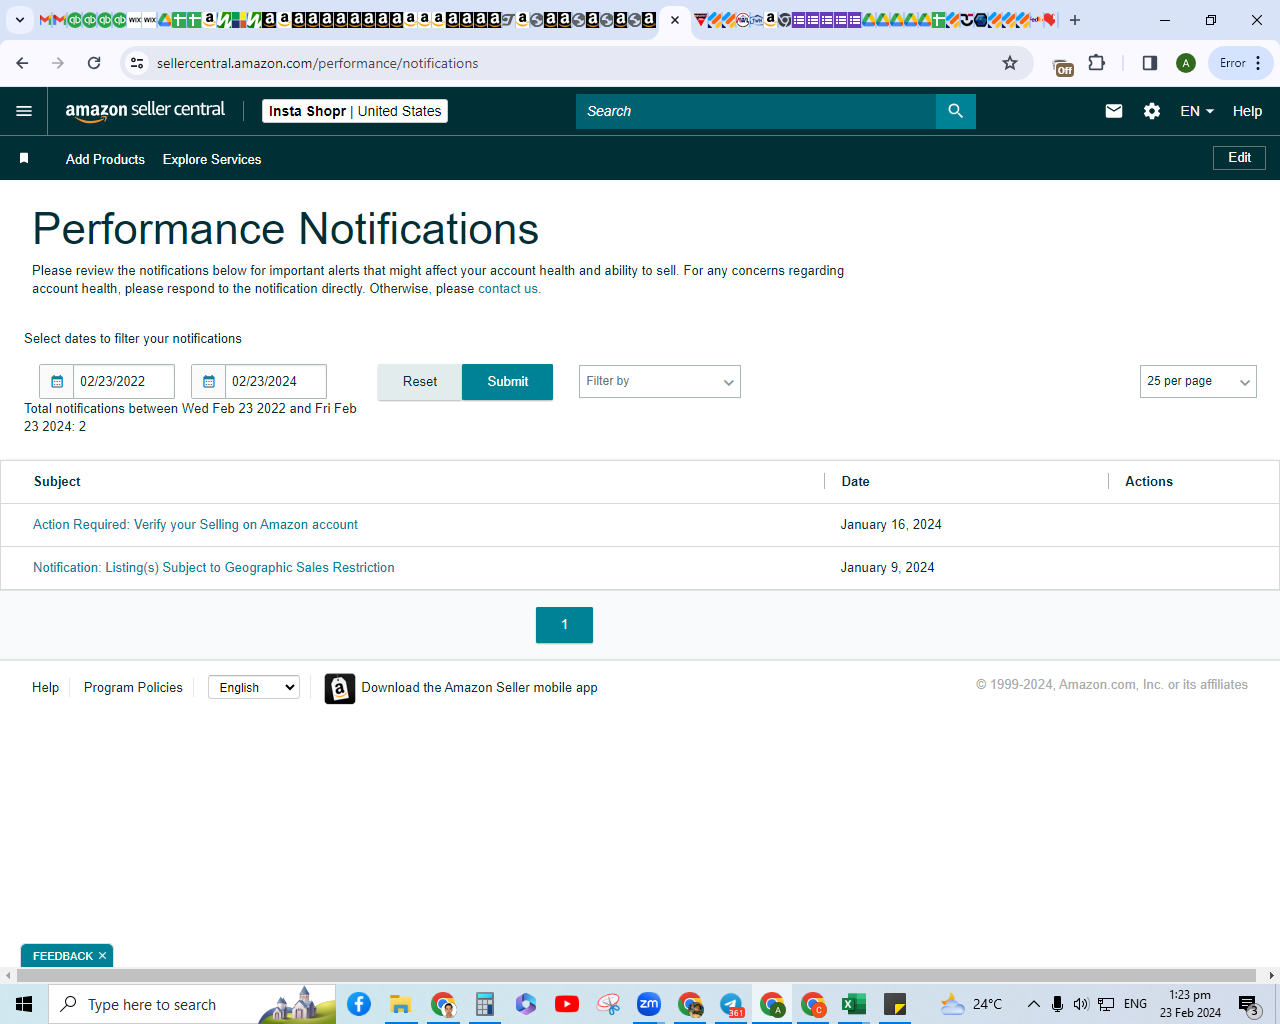
Task: Open Facebook from the taskbar
Action: [x=359, y=1004]
